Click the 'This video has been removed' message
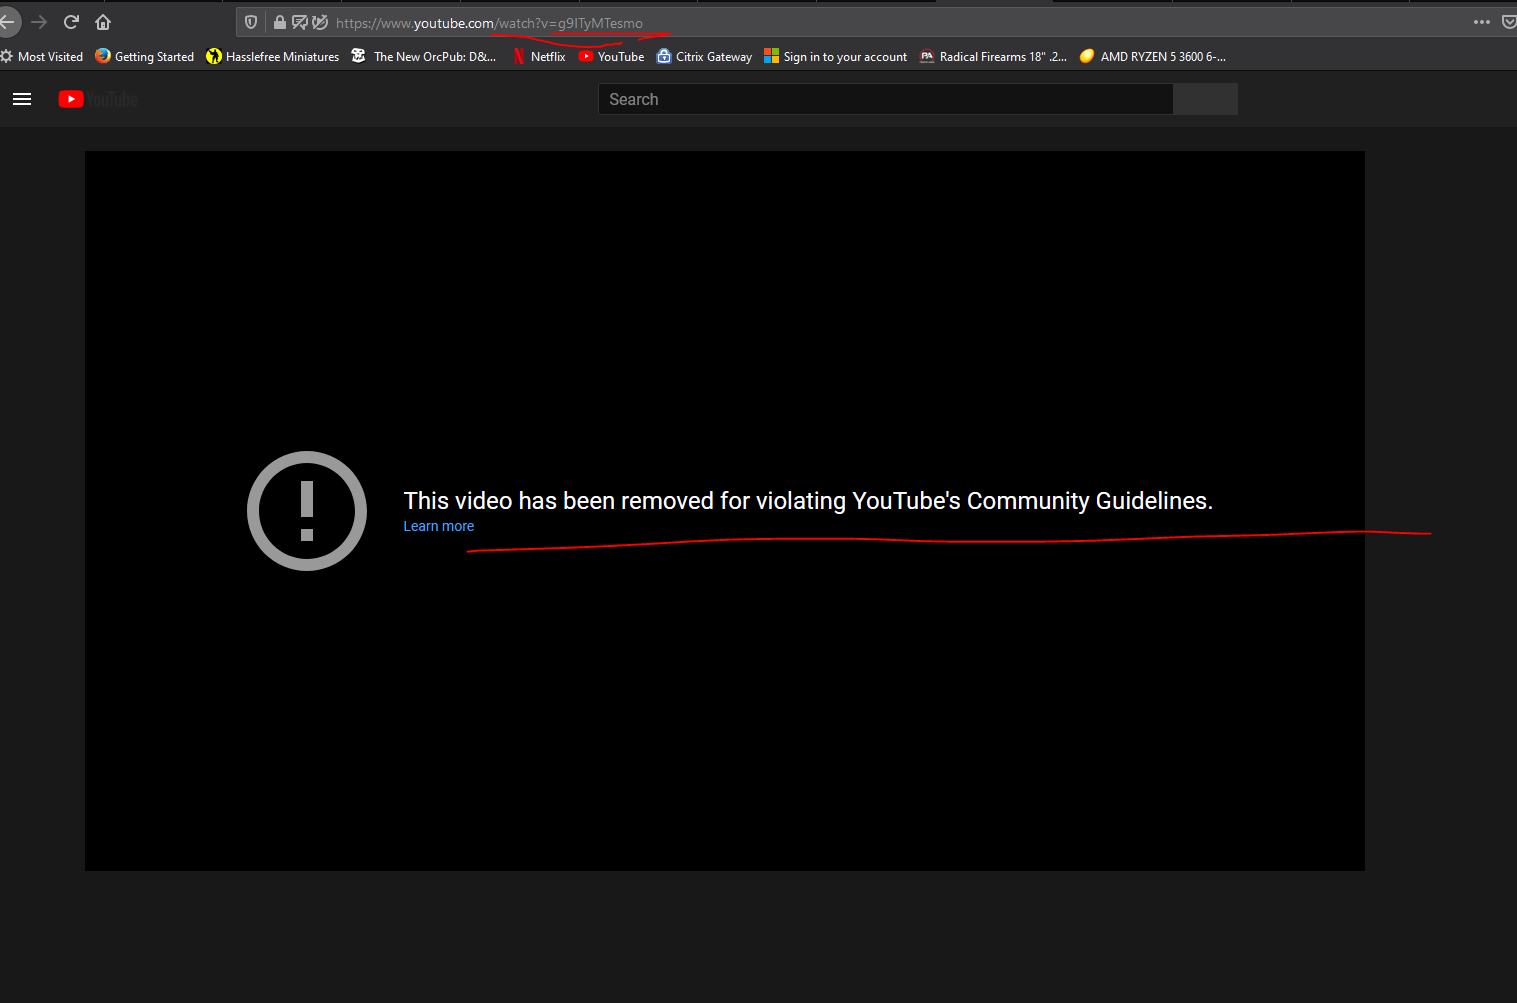The height and width of the screenshot is (1003, 1517). (x=808, y=501)
